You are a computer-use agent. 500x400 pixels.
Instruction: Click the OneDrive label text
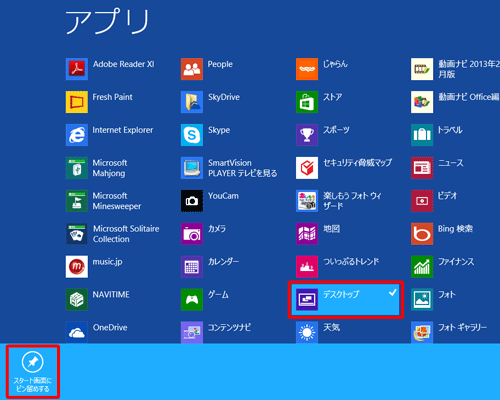(x=110, y=328)
